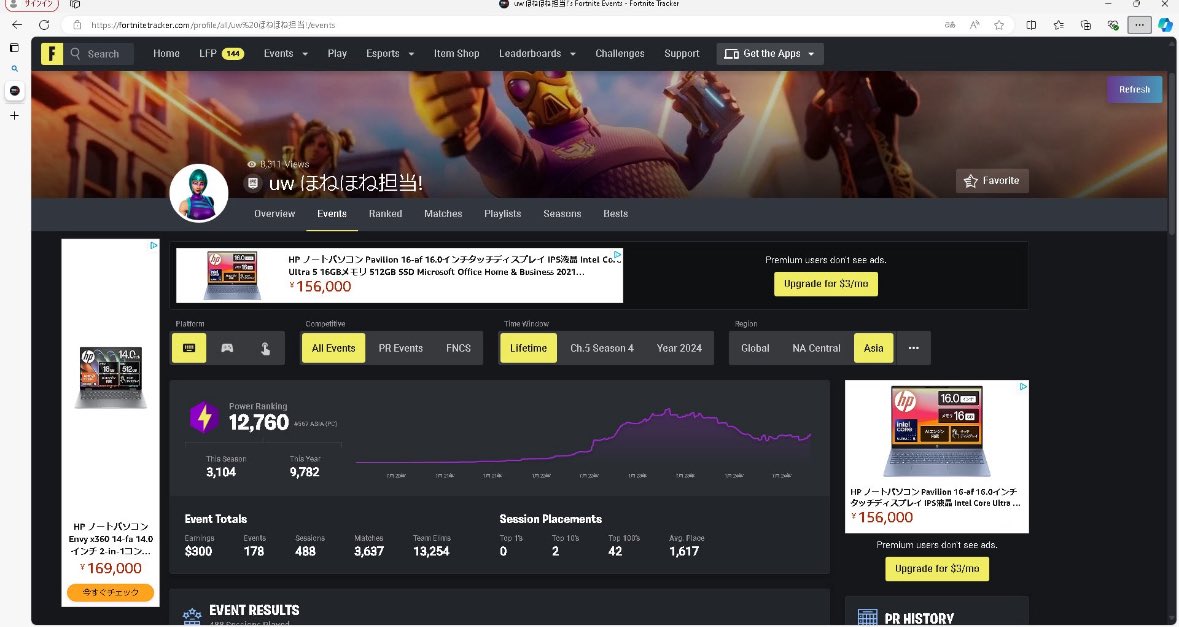
Task: Click the Power Ranking lightning bolt icon
Action: click(x=204, y=417)
